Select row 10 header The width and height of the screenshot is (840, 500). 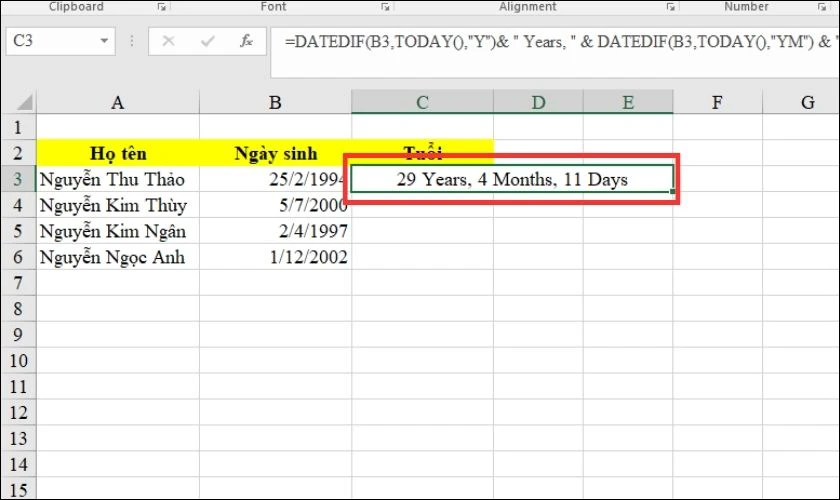click(19, 361)
